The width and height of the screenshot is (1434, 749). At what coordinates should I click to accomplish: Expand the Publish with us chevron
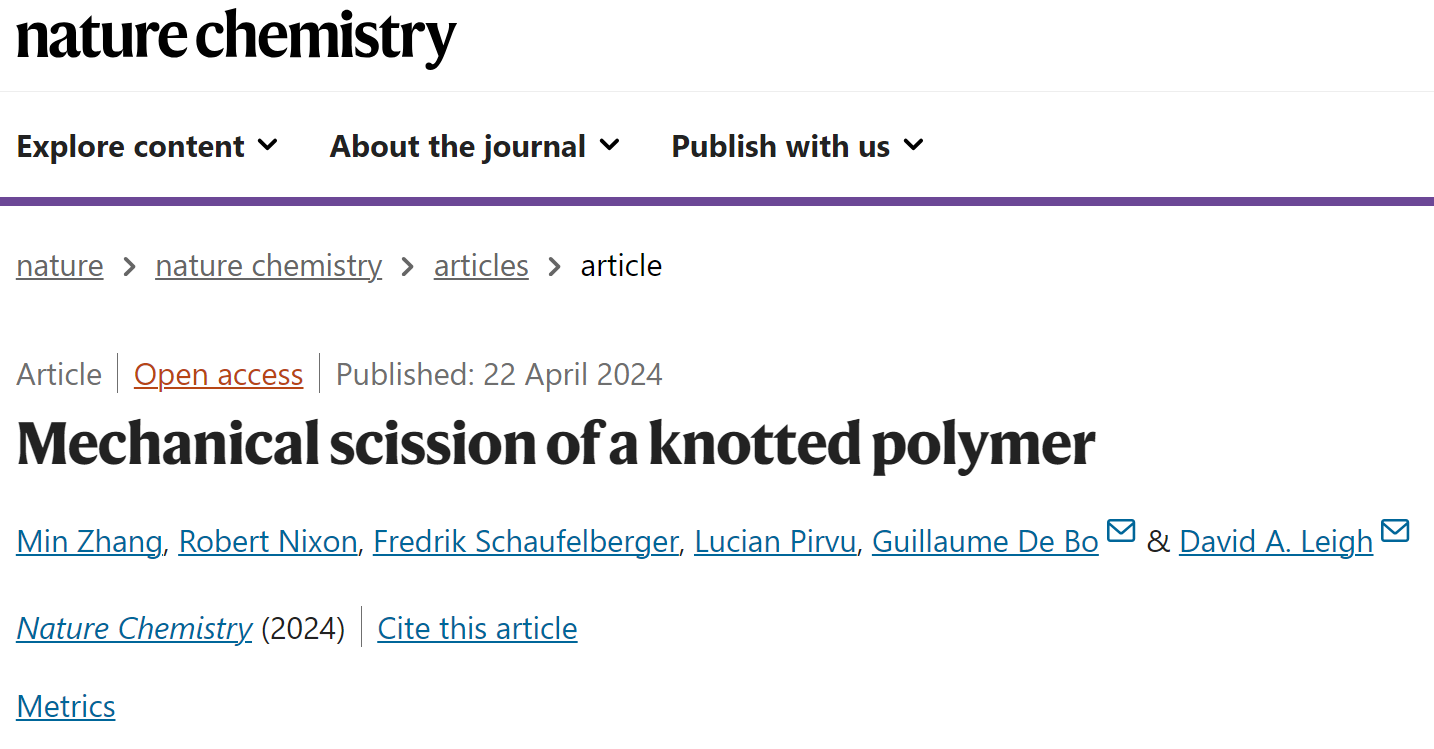pos(913,145)
